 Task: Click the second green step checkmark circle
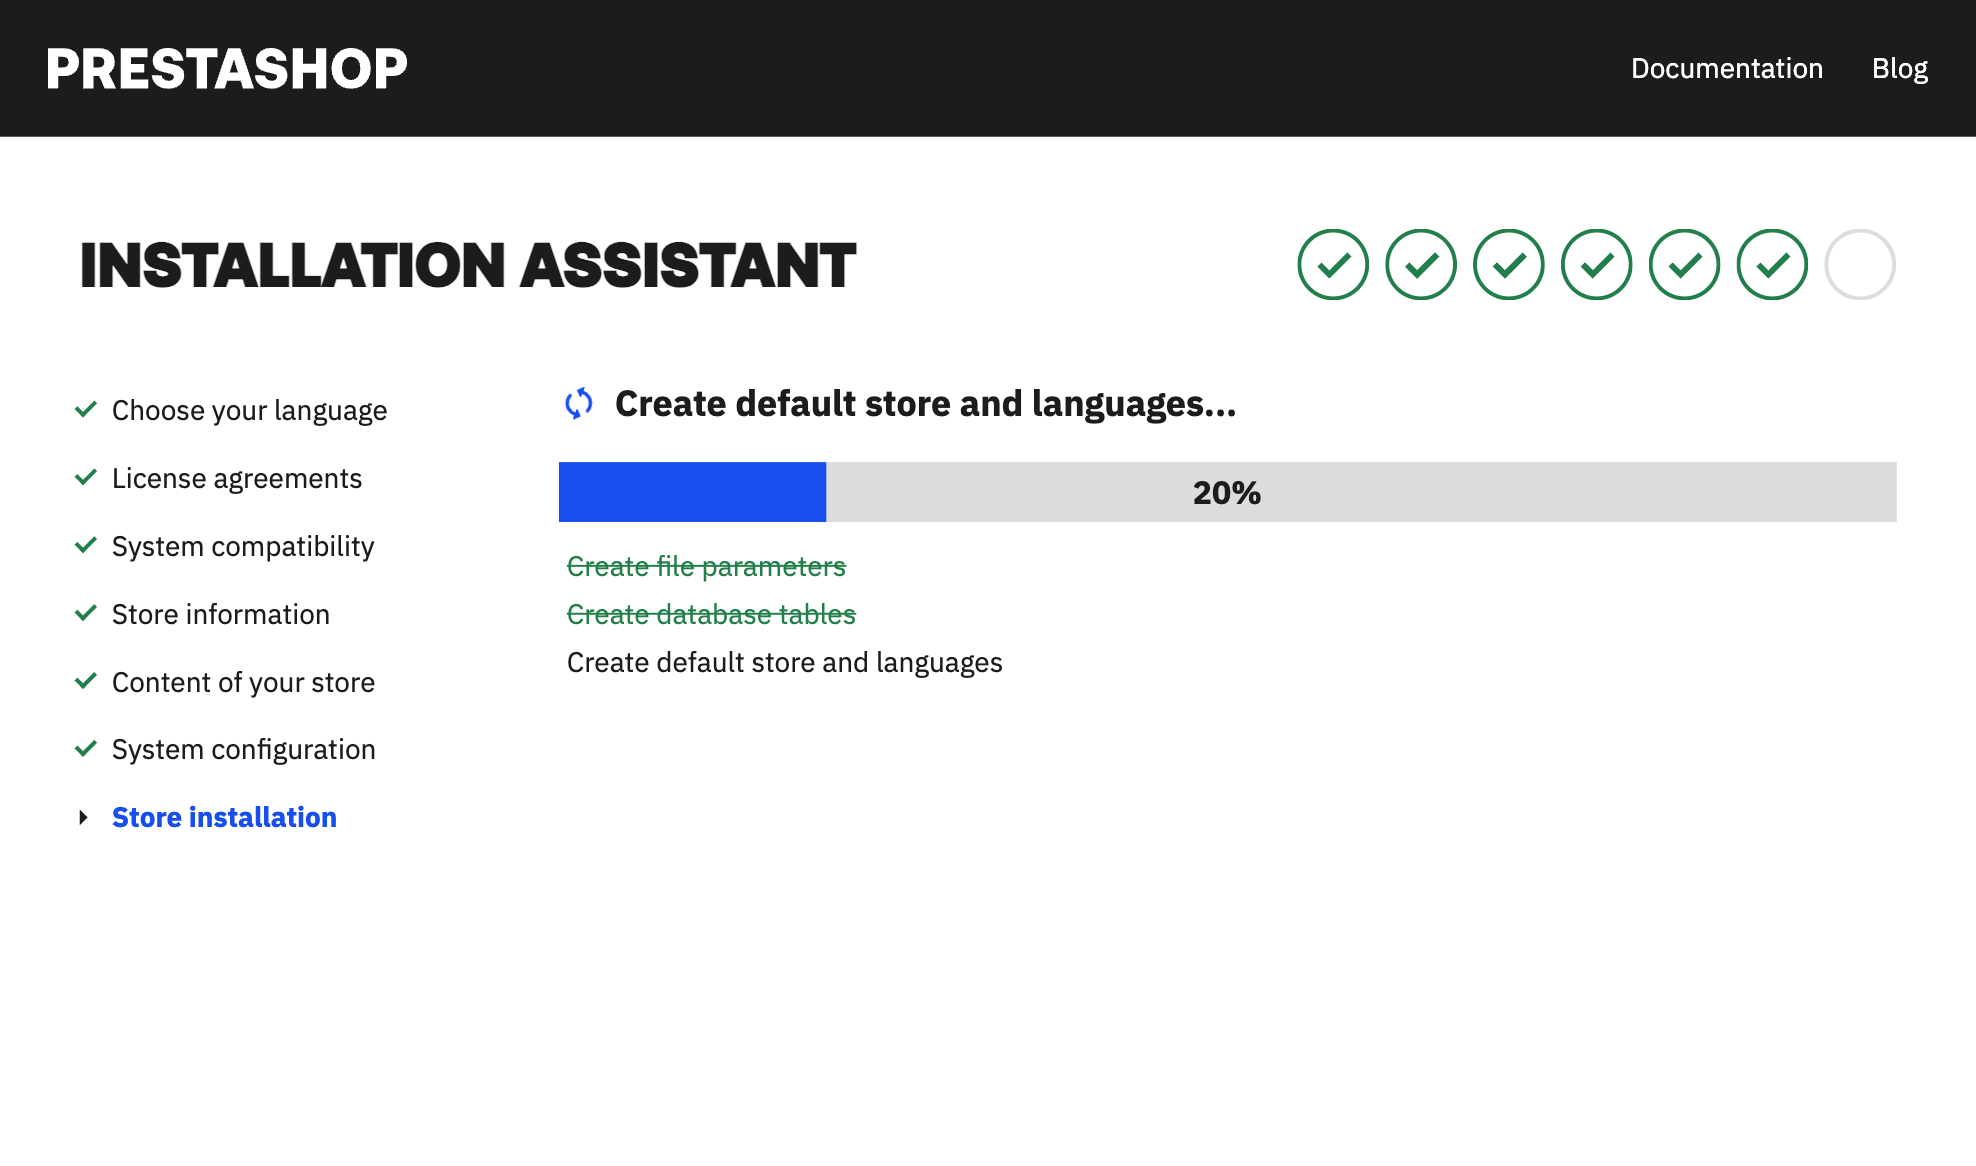tap(1420, 265)
